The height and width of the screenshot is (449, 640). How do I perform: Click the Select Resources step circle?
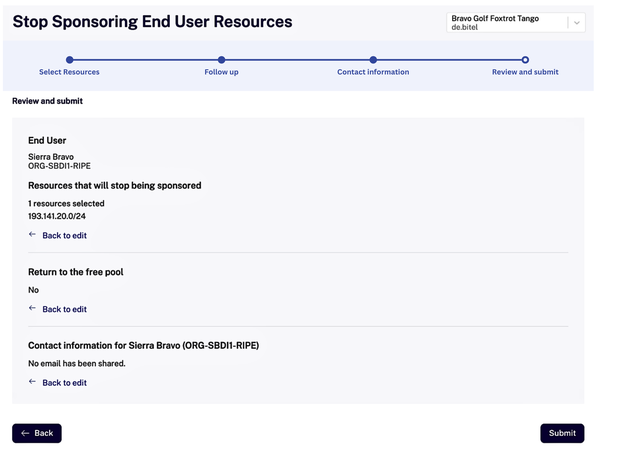tap(69, 60)
